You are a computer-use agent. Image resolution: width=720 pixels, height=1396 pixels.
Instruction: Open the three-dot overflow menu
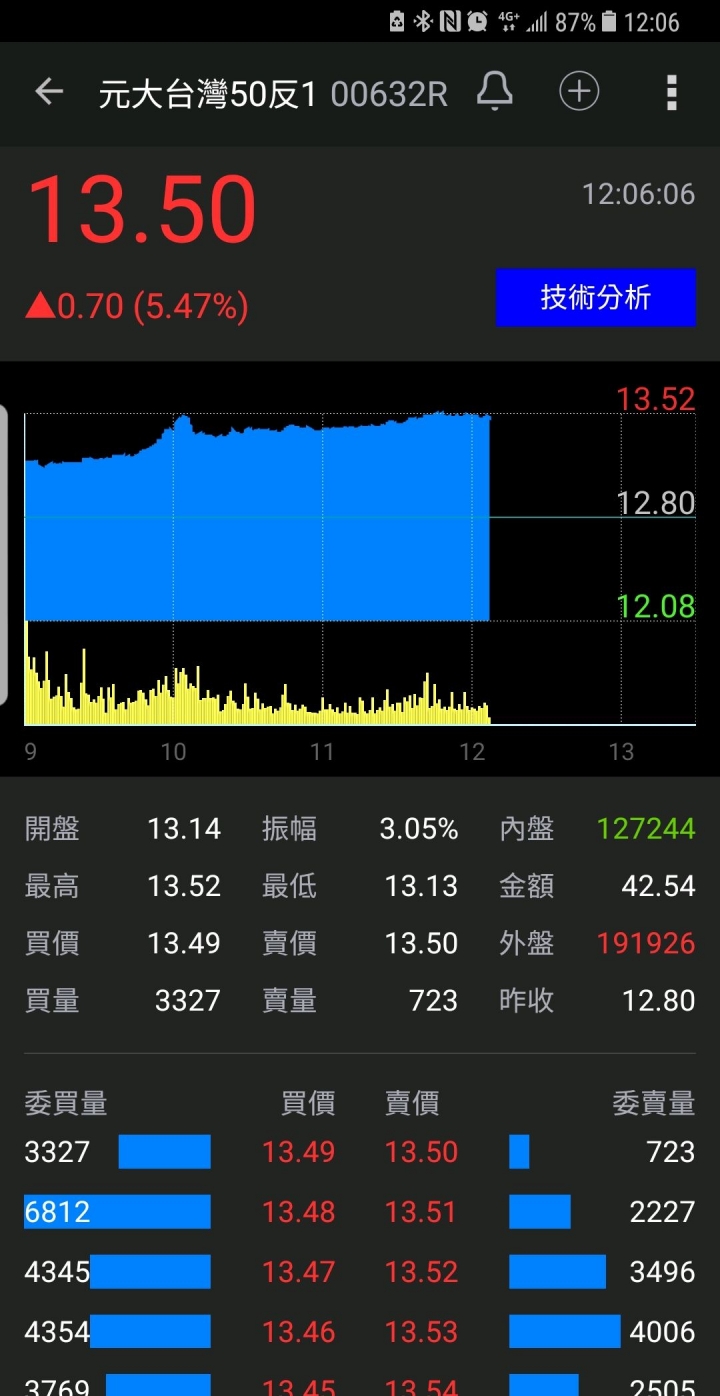pos(672,92)
